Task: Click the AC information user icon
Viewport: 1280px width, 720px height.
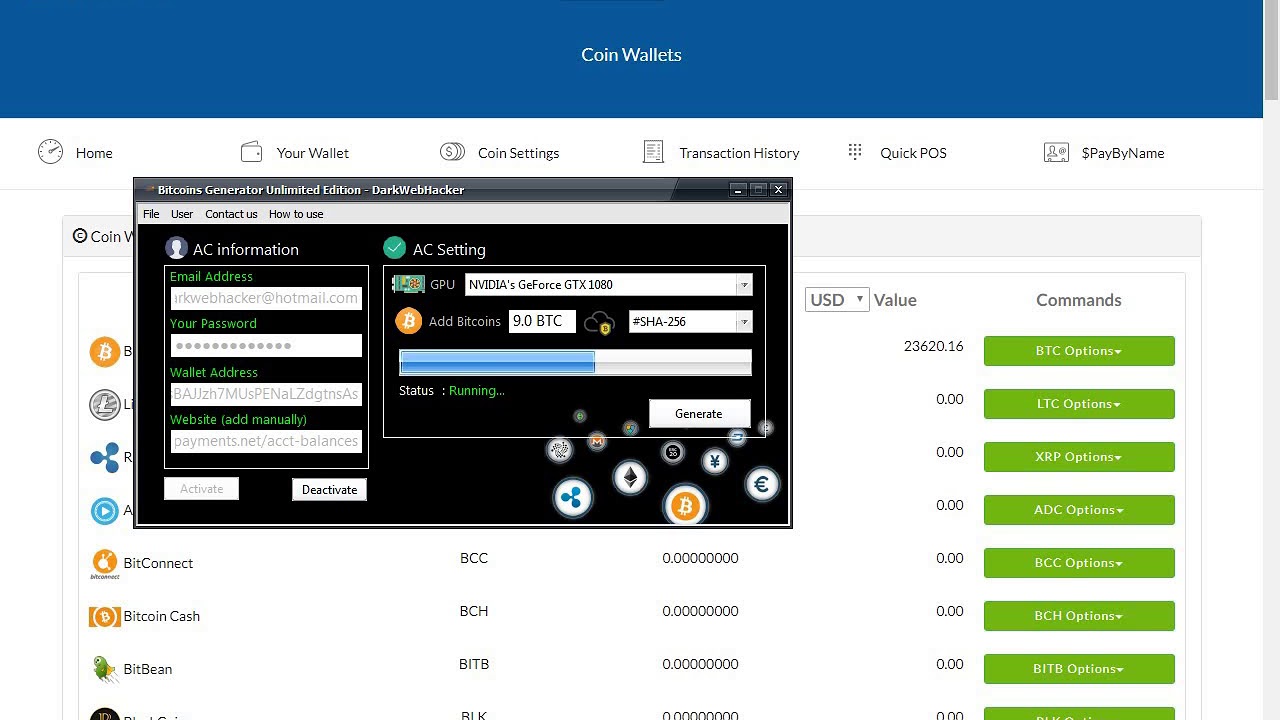Action: pyautogui.click(x=176, y=248)
